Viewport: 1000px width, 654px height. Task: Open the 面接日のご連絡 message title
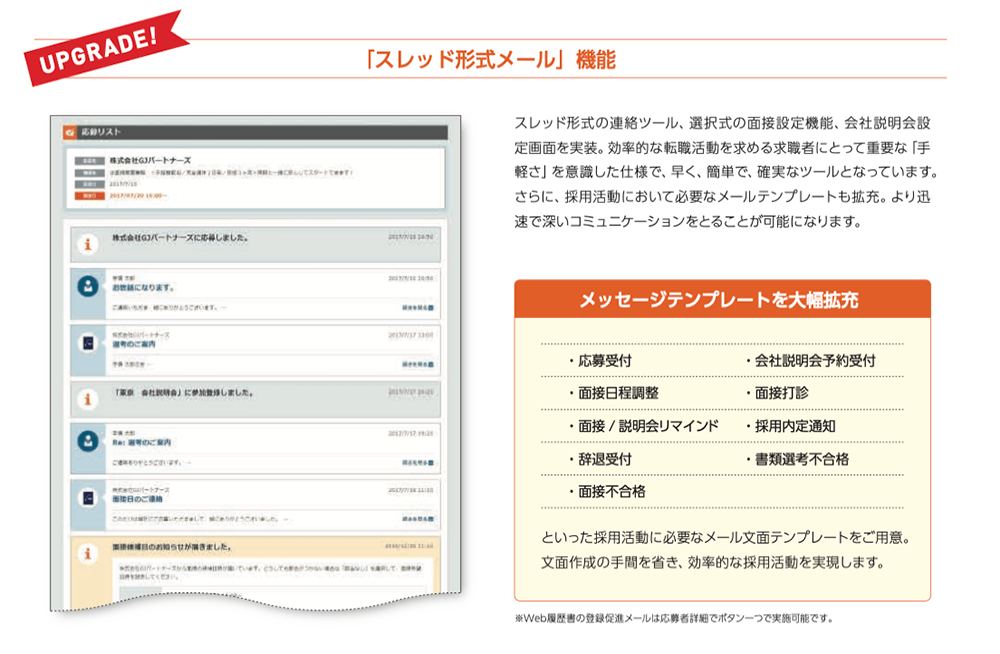click(138, 498)
